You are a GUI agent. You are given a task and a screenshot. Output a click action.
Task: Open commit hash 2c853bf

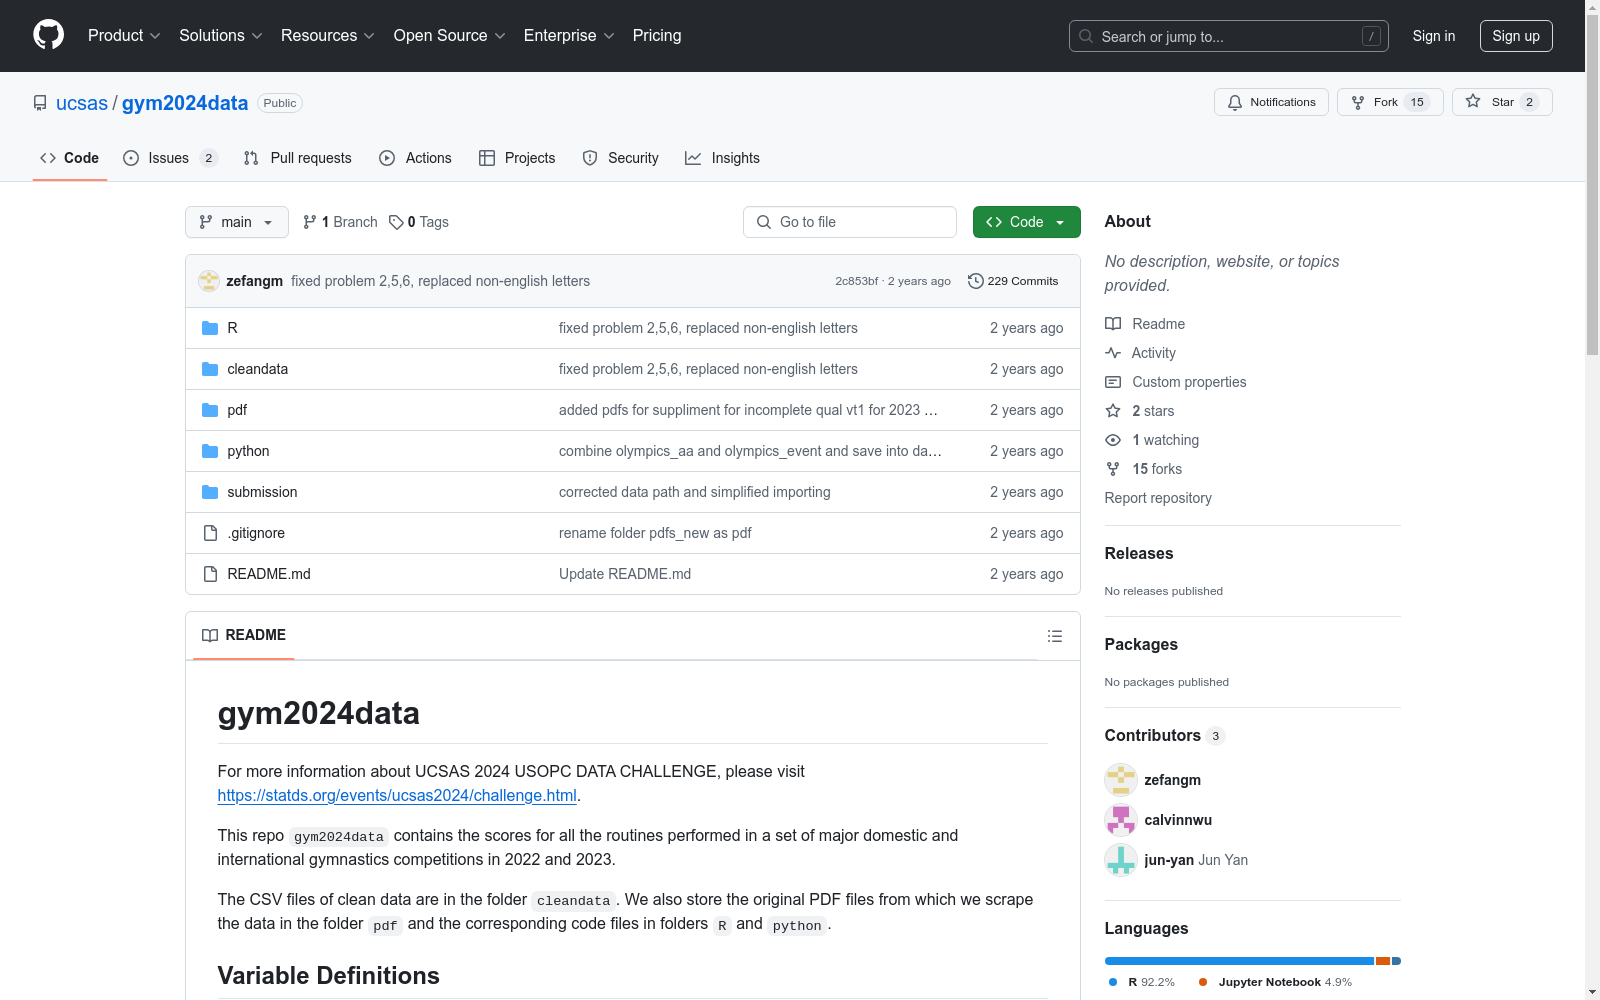click(857, 281)
